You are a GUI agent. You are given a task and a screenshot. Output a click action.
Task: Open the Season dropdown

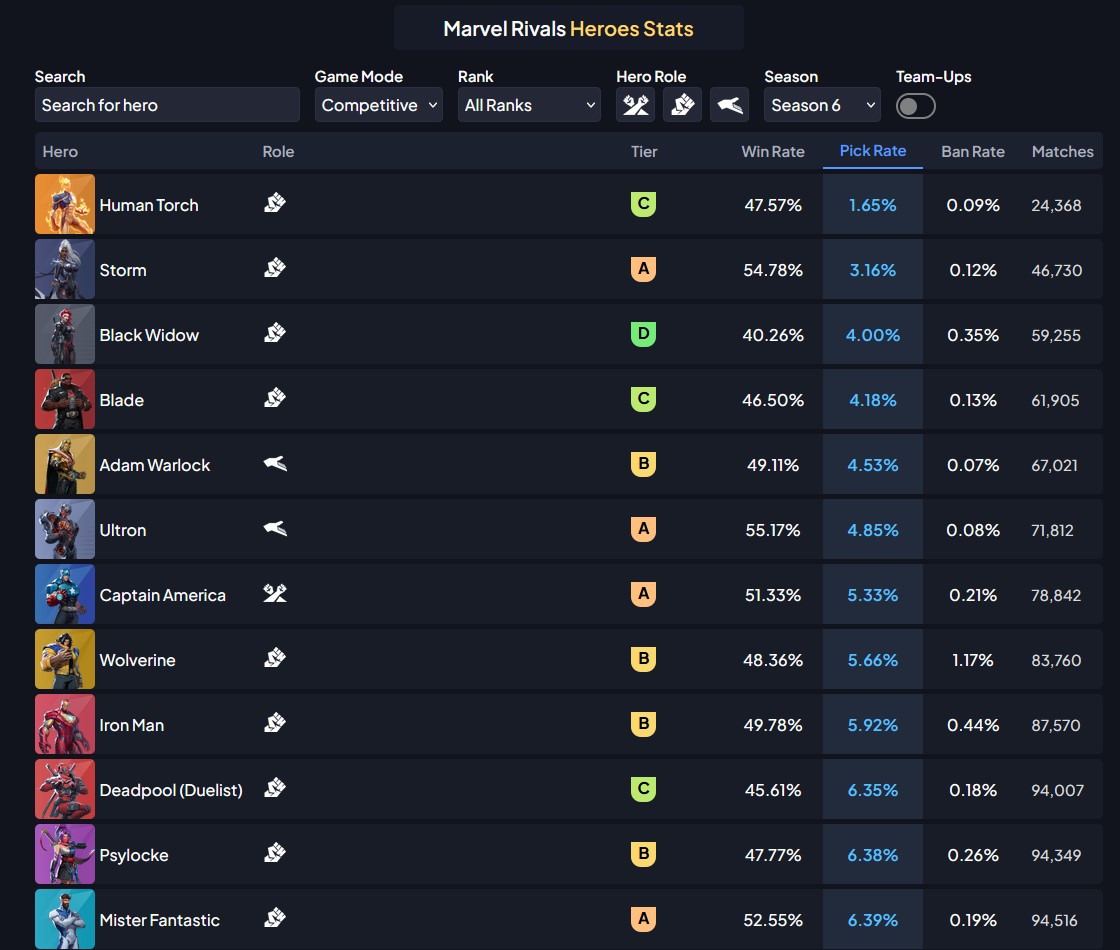[822, 105]
